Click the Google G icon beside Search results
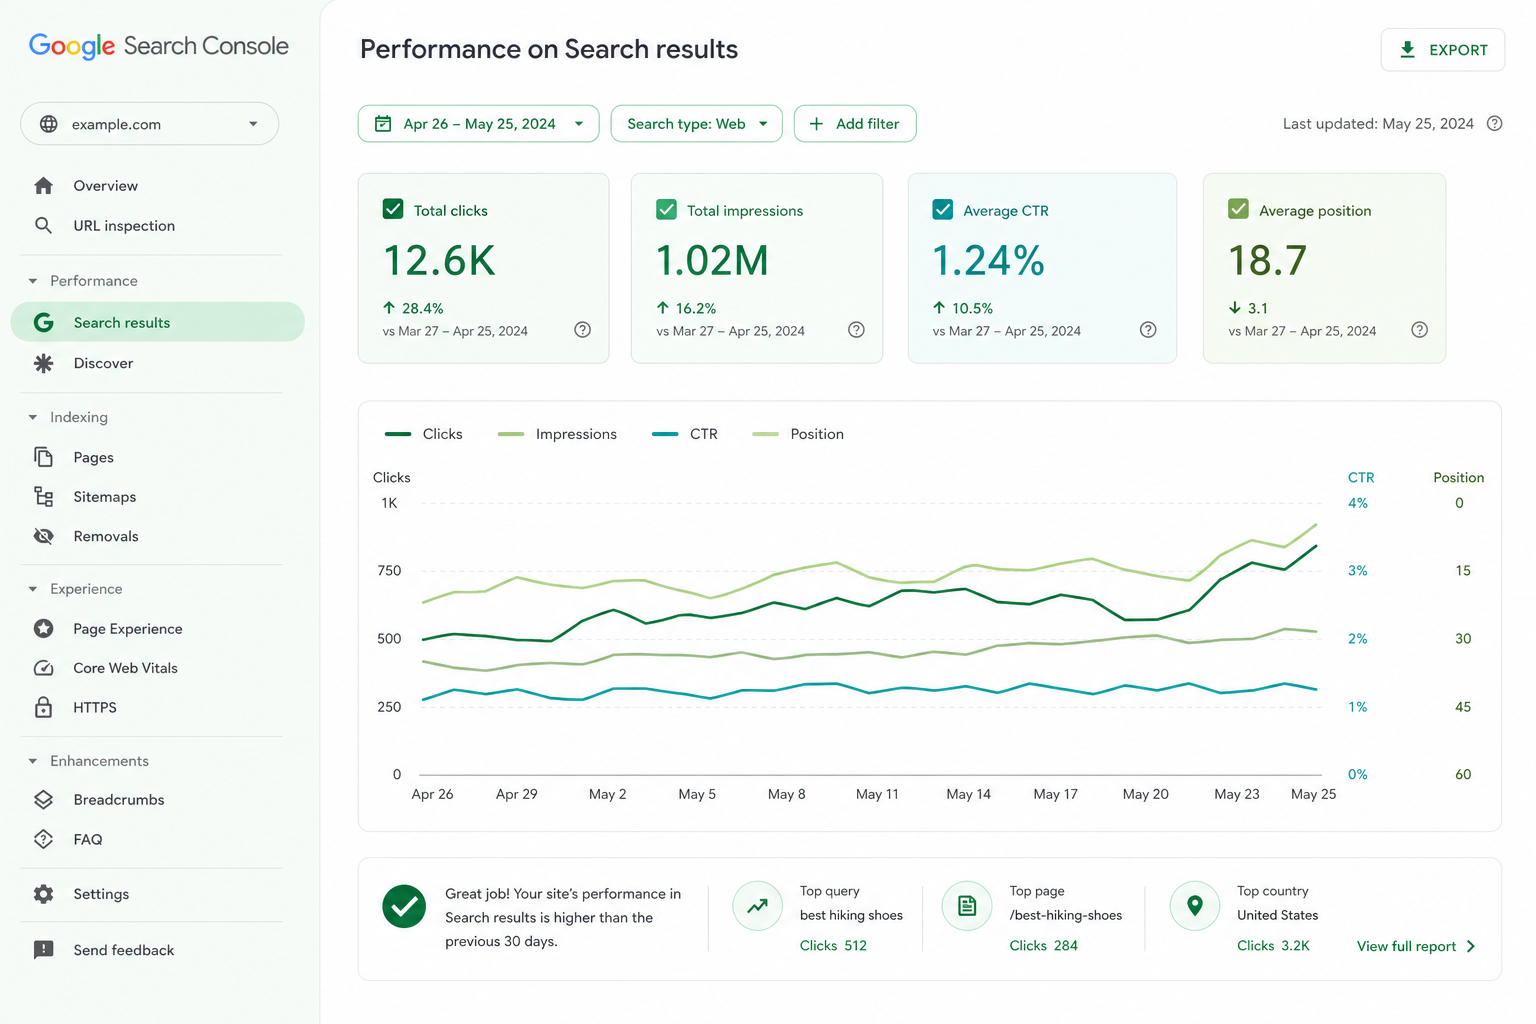 click(43, 322)
